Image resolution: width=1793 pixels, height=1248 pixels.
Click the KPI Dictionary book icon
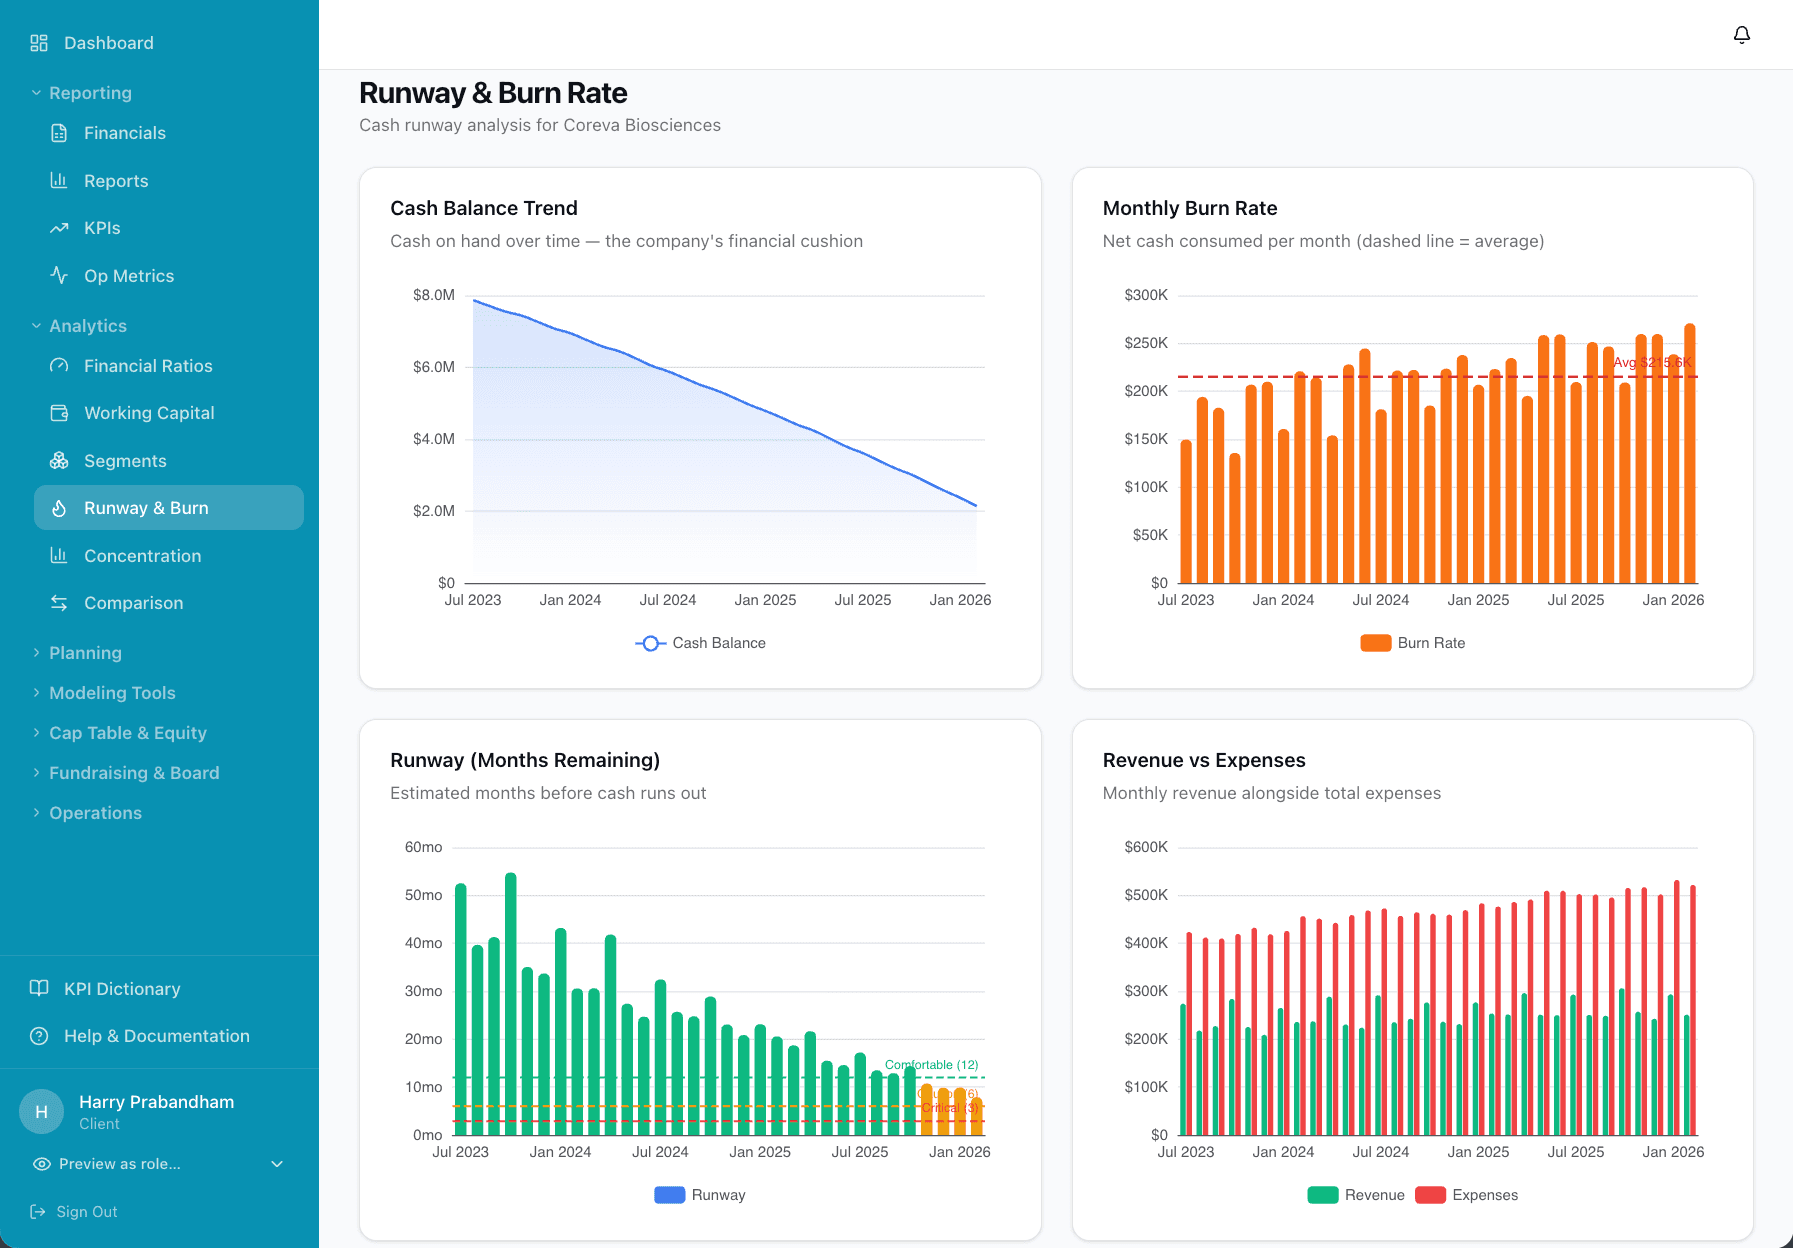pyautogui.click(x=39, y=988)
